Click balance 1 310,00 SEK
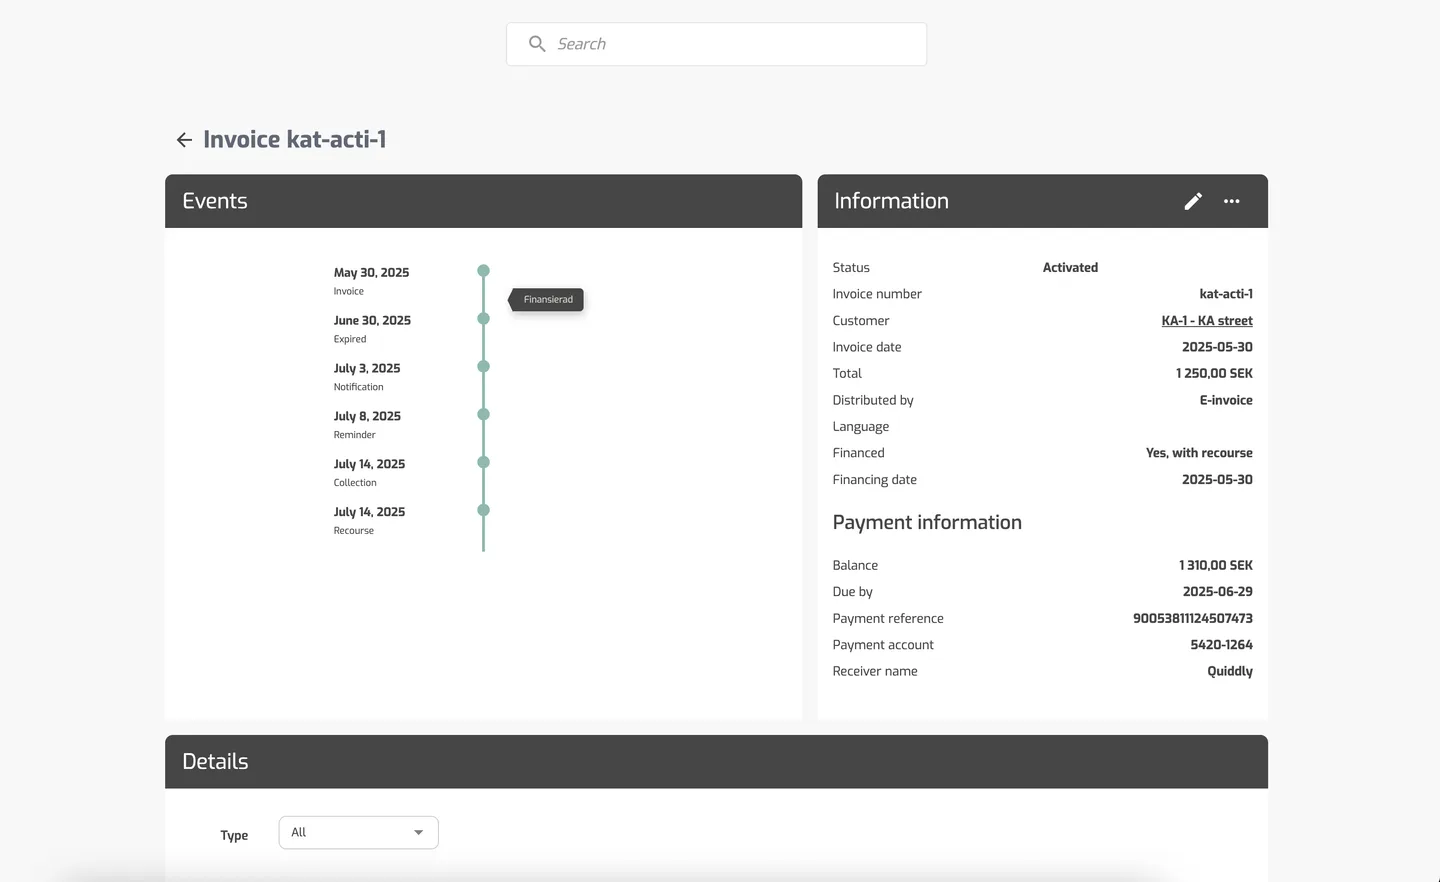The height and width of the screenshot is (882, 1440). [x=1216, y=566]
